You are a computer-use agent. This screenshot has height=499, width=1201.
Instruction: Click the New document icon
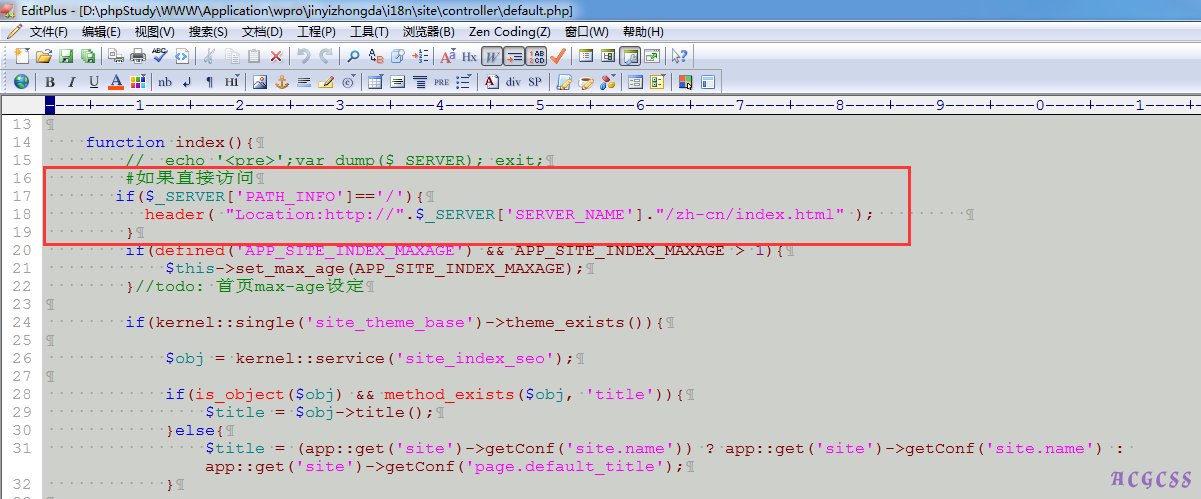pyautogui.click(x=22, y=56)
